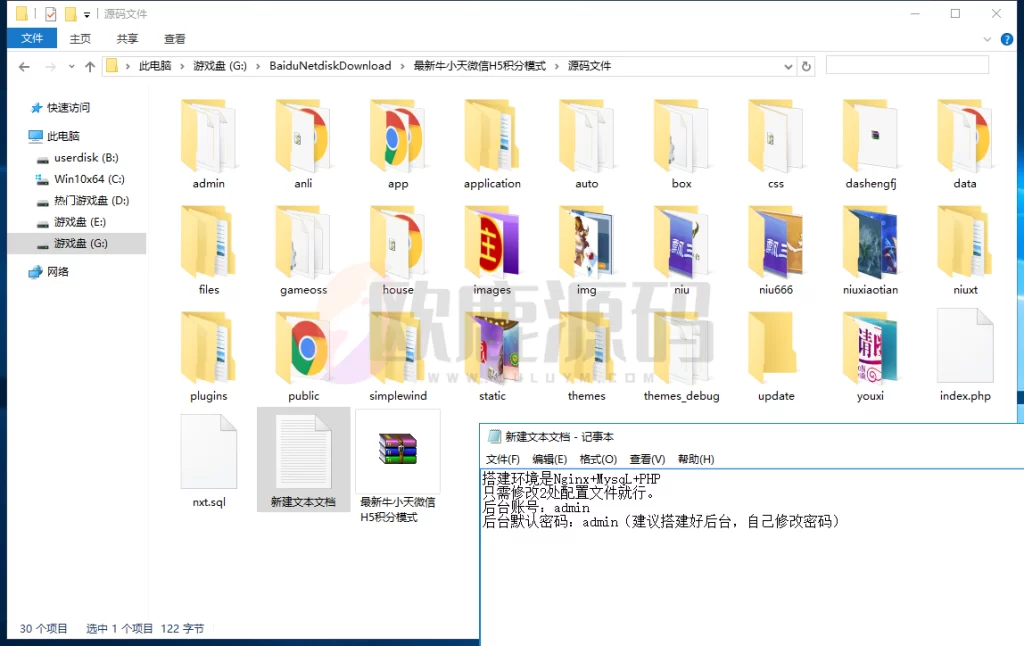
Task: Click the back navigation arrow
Action: pos(23,65)
